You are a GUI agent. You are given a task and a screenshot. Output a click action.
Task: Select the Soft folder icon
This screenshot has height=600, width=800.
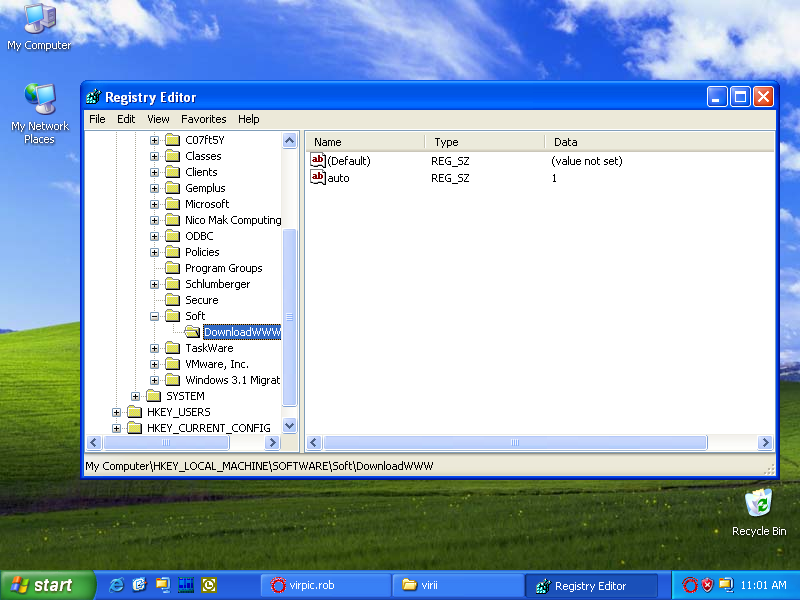[173, 316]
